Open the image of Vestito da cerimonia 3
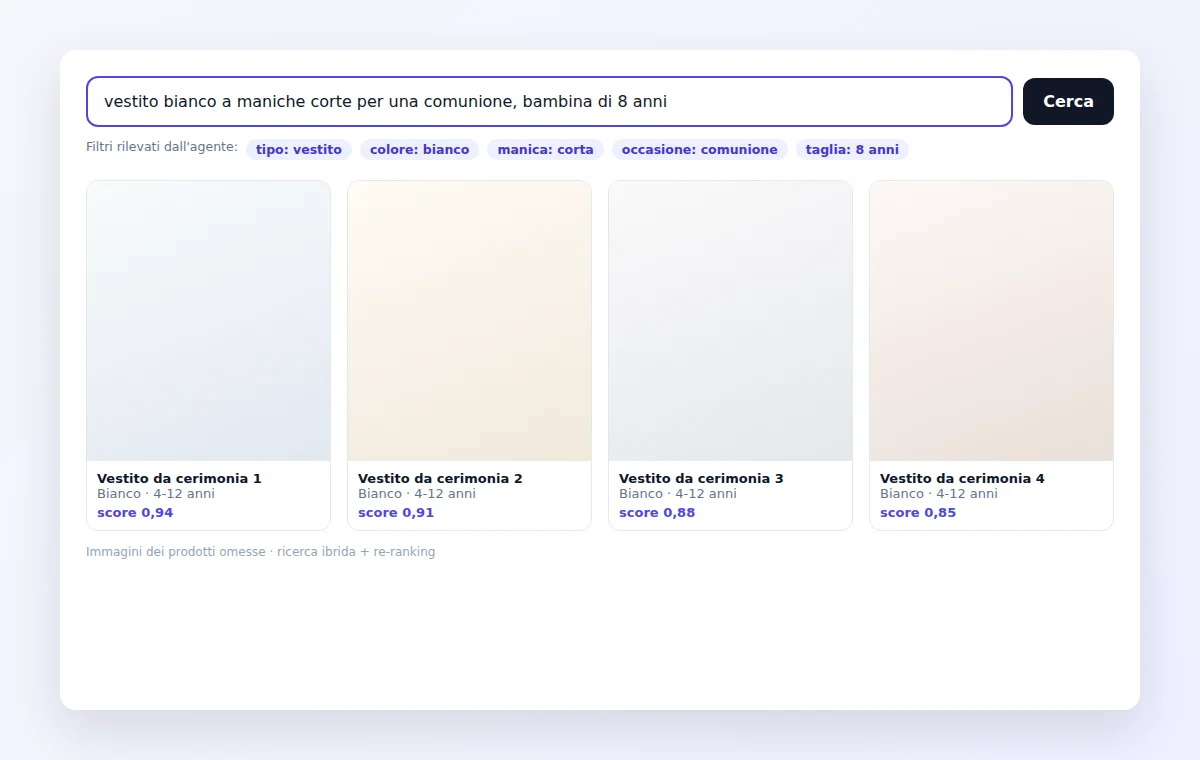The image size is (1200, 760). point(730,321)
